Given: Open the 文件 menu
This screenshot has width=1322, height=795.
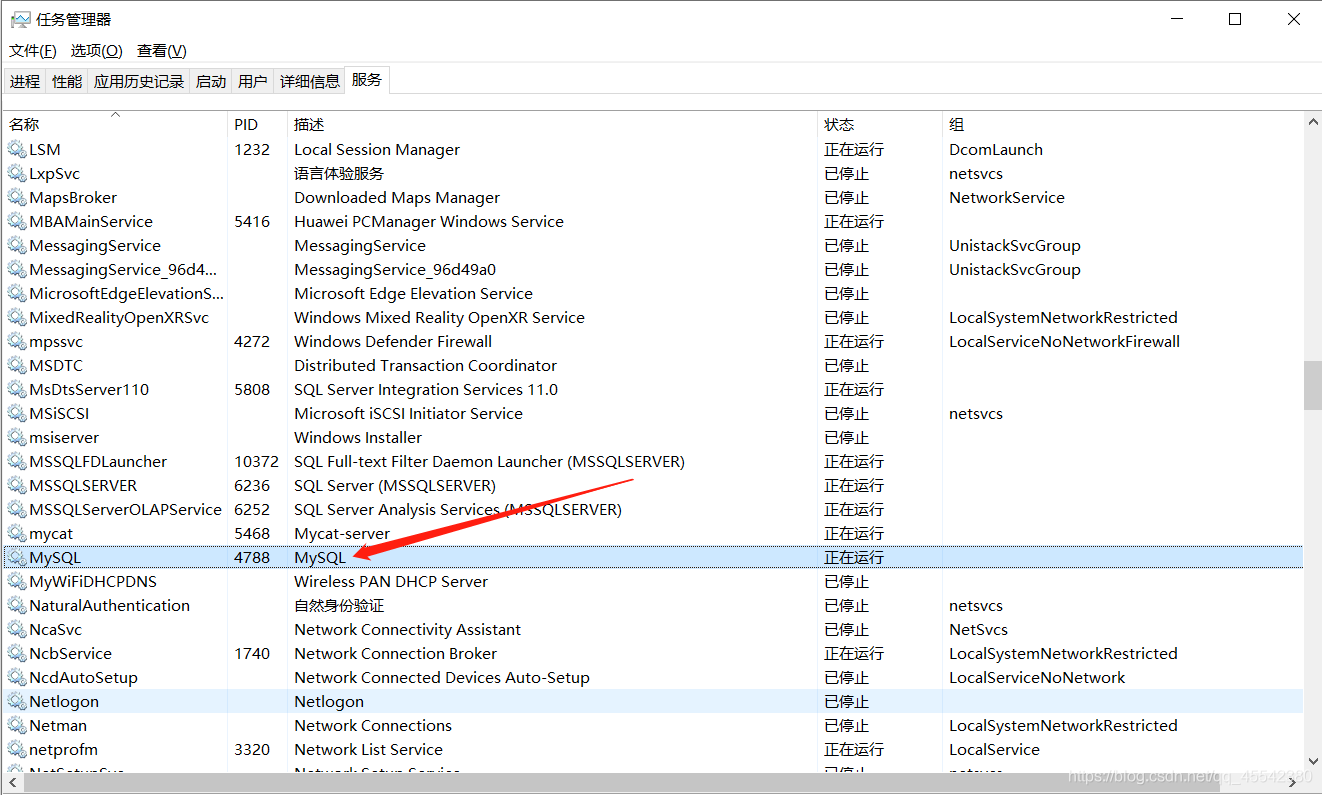Looking at the screenshot, I should (32, 50).
